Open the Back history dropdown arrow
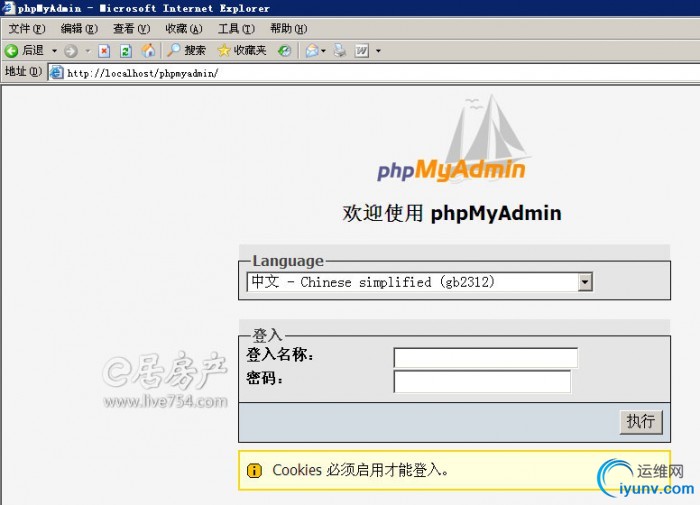The height and width of the screenshot is (505, 700). [54, 51]
